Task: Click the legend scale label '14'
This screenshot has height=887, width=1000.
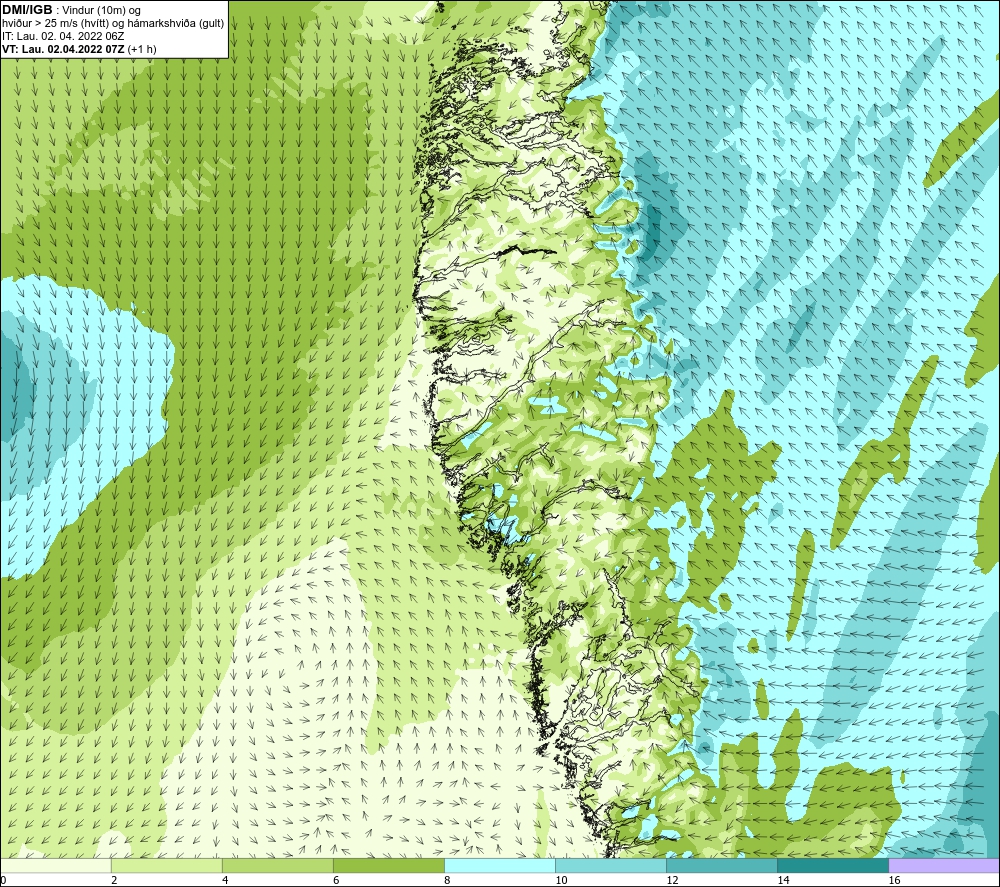Action: [x=783, y=880]
